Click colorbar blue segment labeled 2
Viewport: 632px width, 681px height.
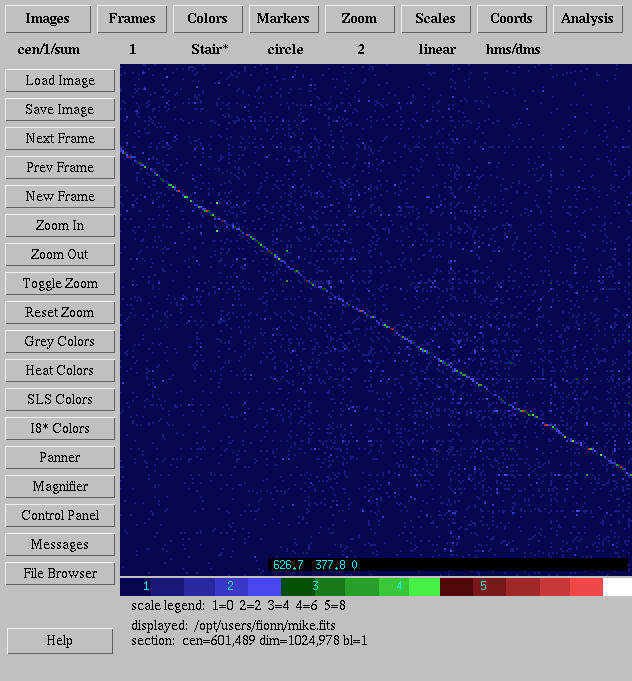[x=231, y=586]
